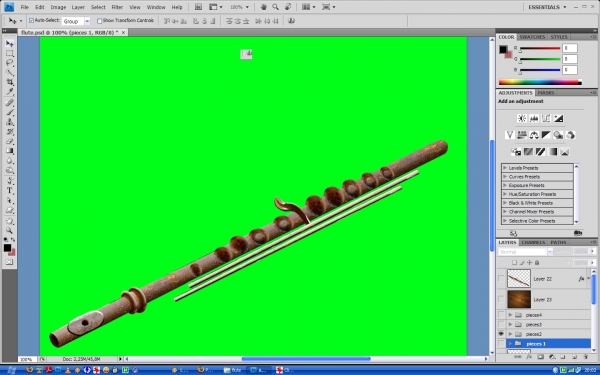Image resolution: width=600 pixels, height=375 pixels.
Task: Delete layer with trash icon
Action: point(585,357)
